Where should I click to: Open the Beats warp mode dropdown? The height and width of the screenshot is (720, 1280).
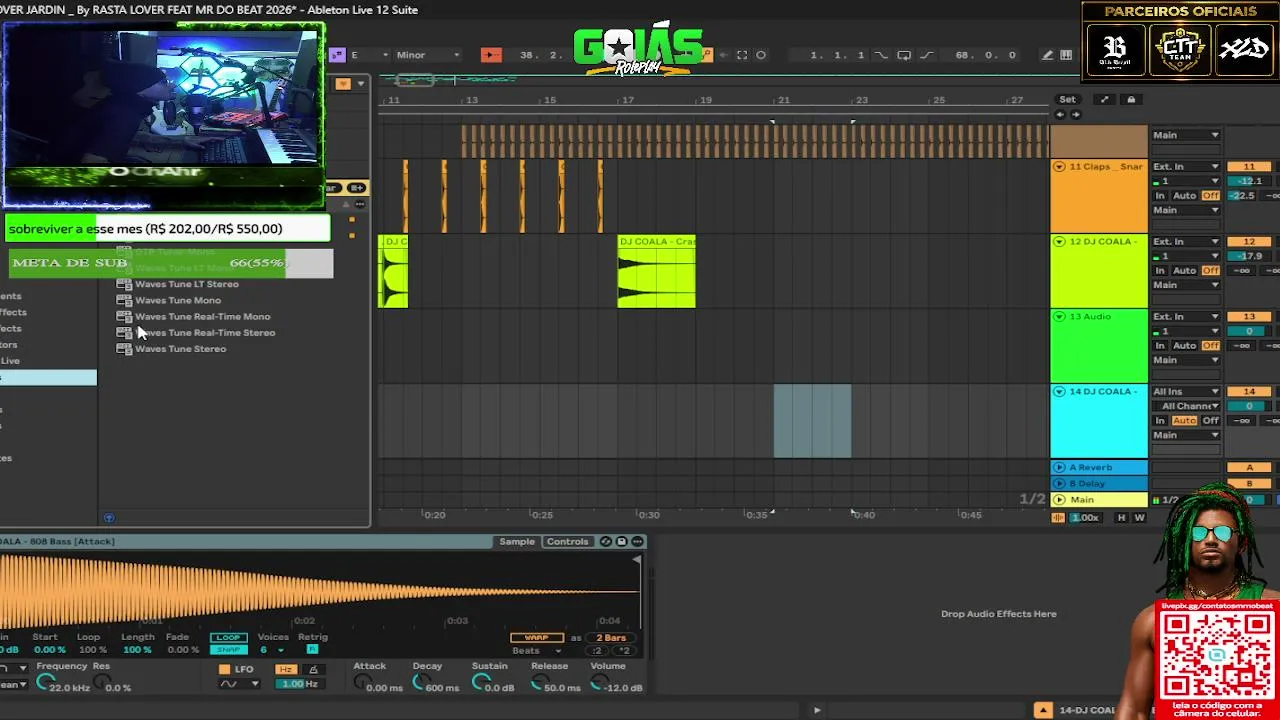pyautogui.click(x=536, y=650)
